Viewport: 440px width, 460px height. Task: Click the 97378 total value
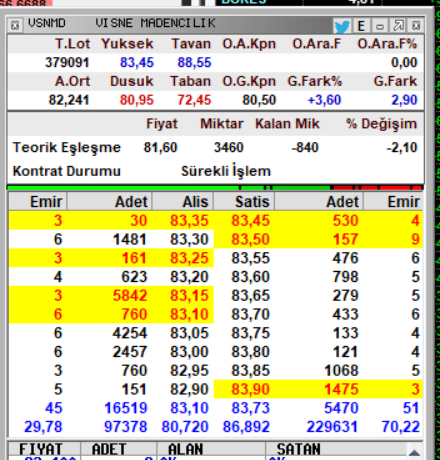pyautogui.click(x=126, y=427)
